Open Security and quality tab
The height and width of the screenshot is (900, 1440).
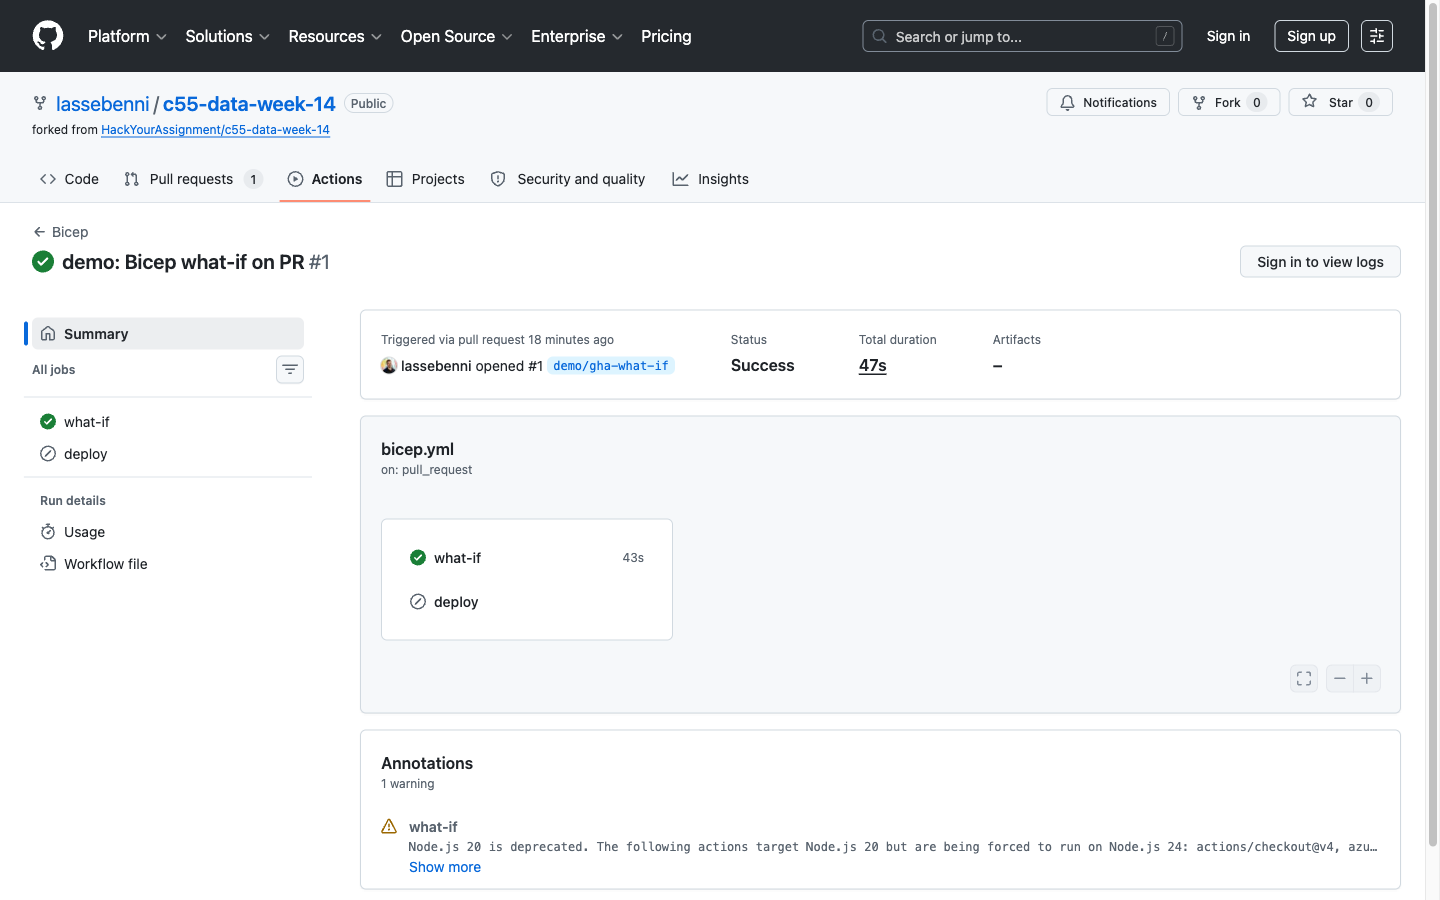click(568, 179)
